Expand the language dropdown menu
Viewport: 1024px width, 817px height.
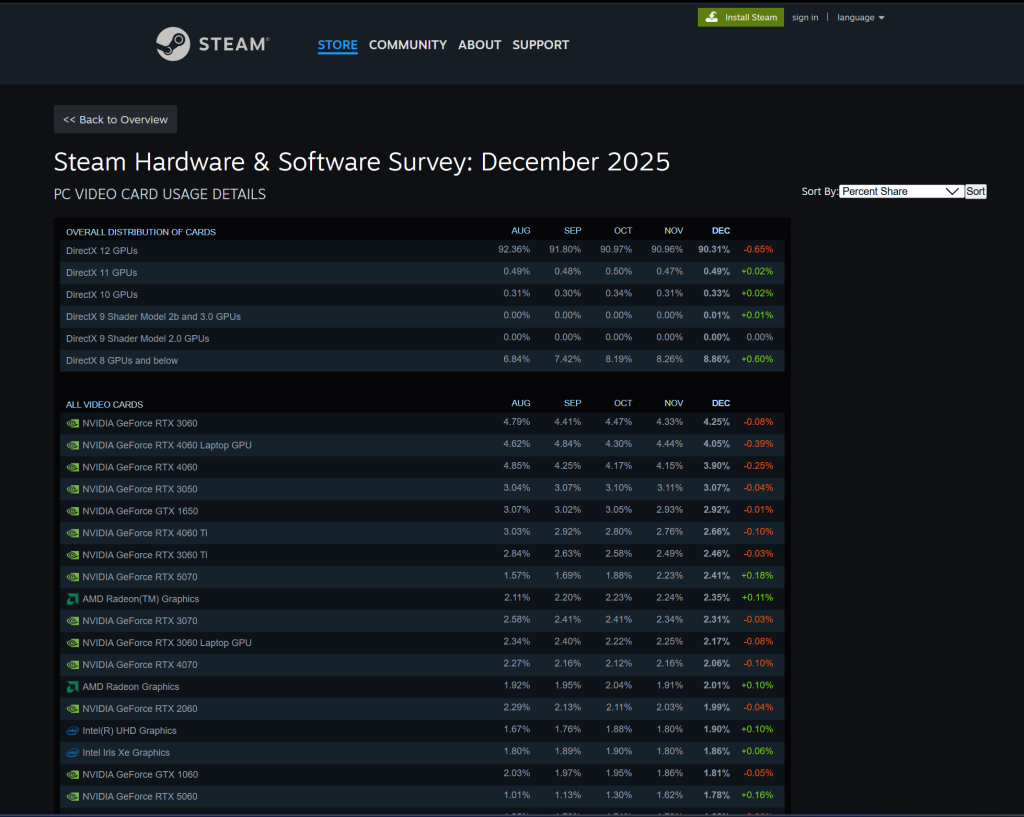point(860,17)
